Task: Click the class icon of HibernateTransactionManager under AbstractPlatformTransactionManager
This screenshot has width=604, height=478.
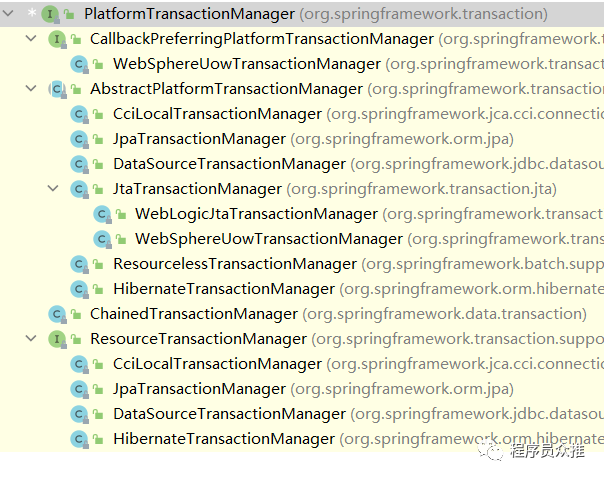Action: pyautogui.click(x=80, y=290)
